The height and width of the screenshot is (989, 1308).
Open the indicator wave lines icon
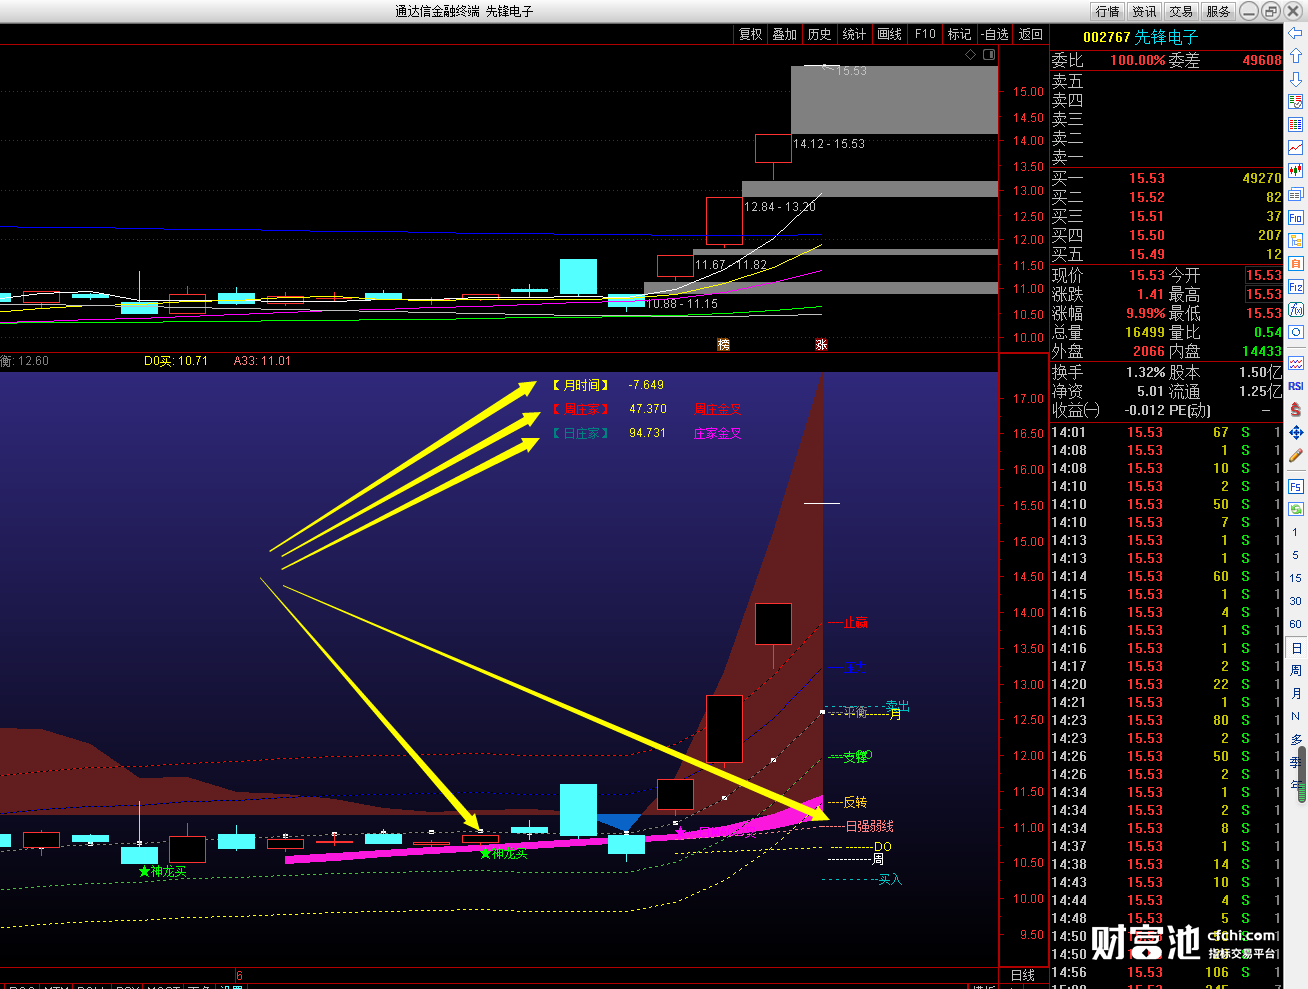coord(1295,362)
